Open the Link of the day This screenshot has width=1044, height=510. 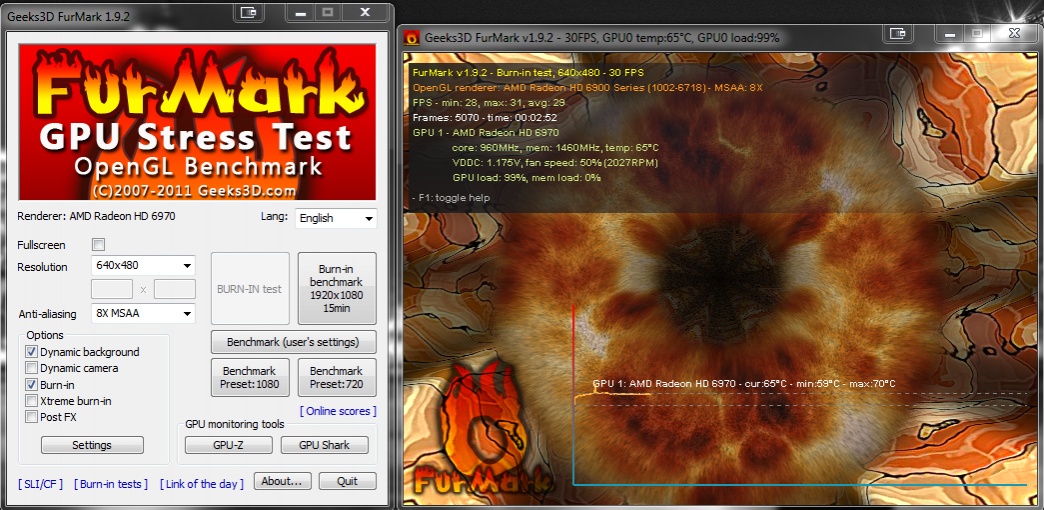coord(202,484)
